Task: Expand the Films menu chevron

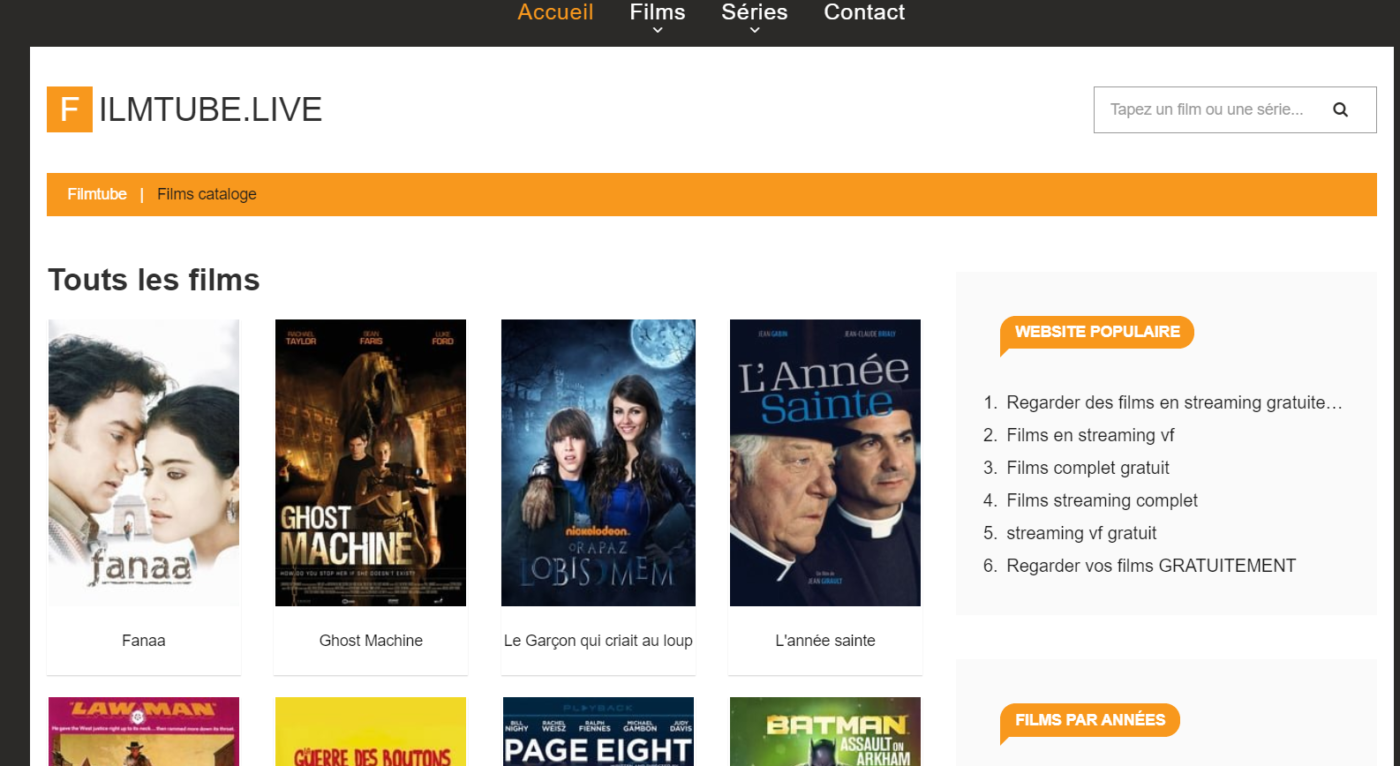Action: [657, 31]
